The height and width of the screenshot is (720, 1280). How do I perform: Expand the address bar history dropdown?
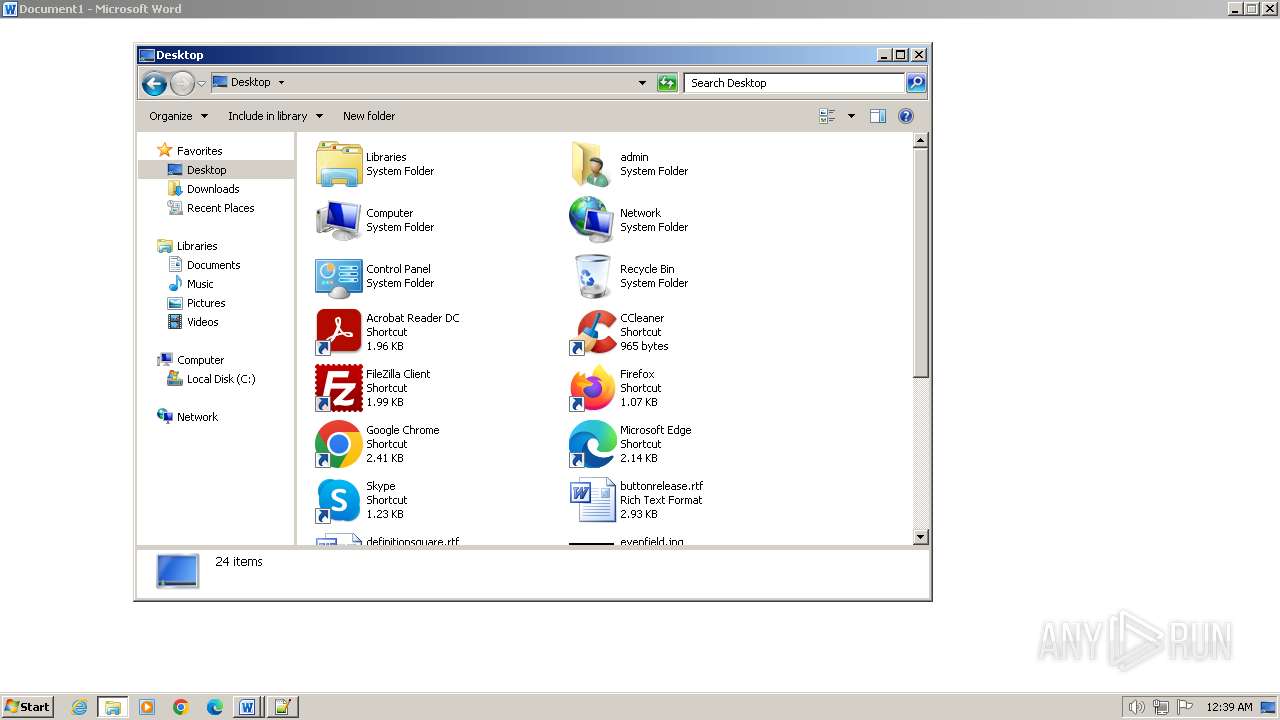click(x=642, y=83)
